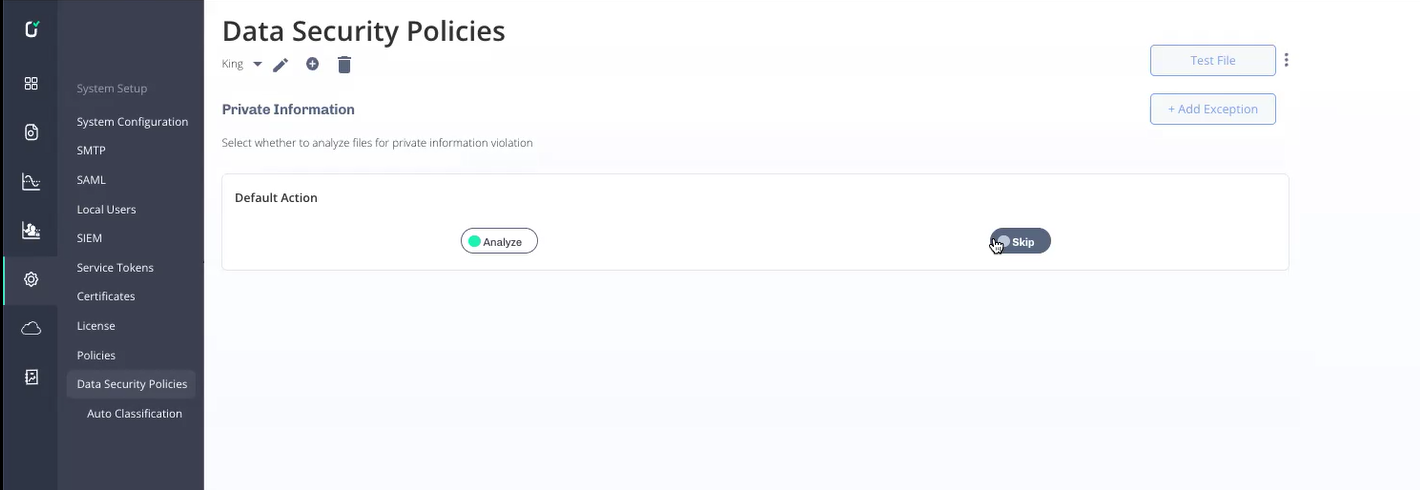
Task: Click the plus icon to add a policy
Action: [312, 64]
